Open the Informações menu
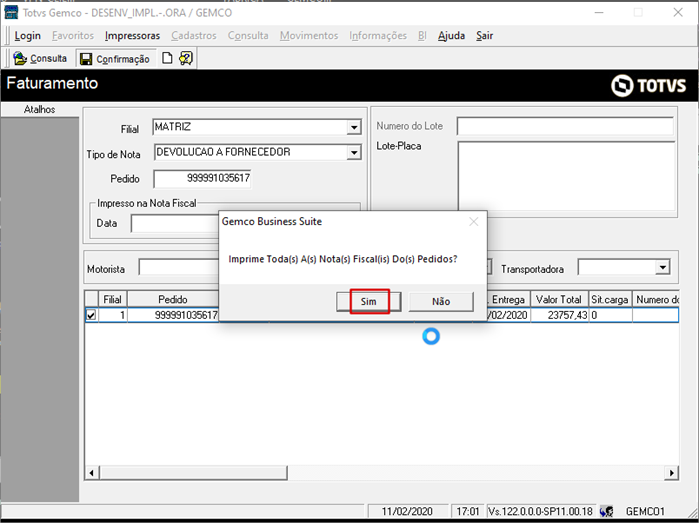The width and height of the screenshot is (699, 523). (x=378, y=36)
